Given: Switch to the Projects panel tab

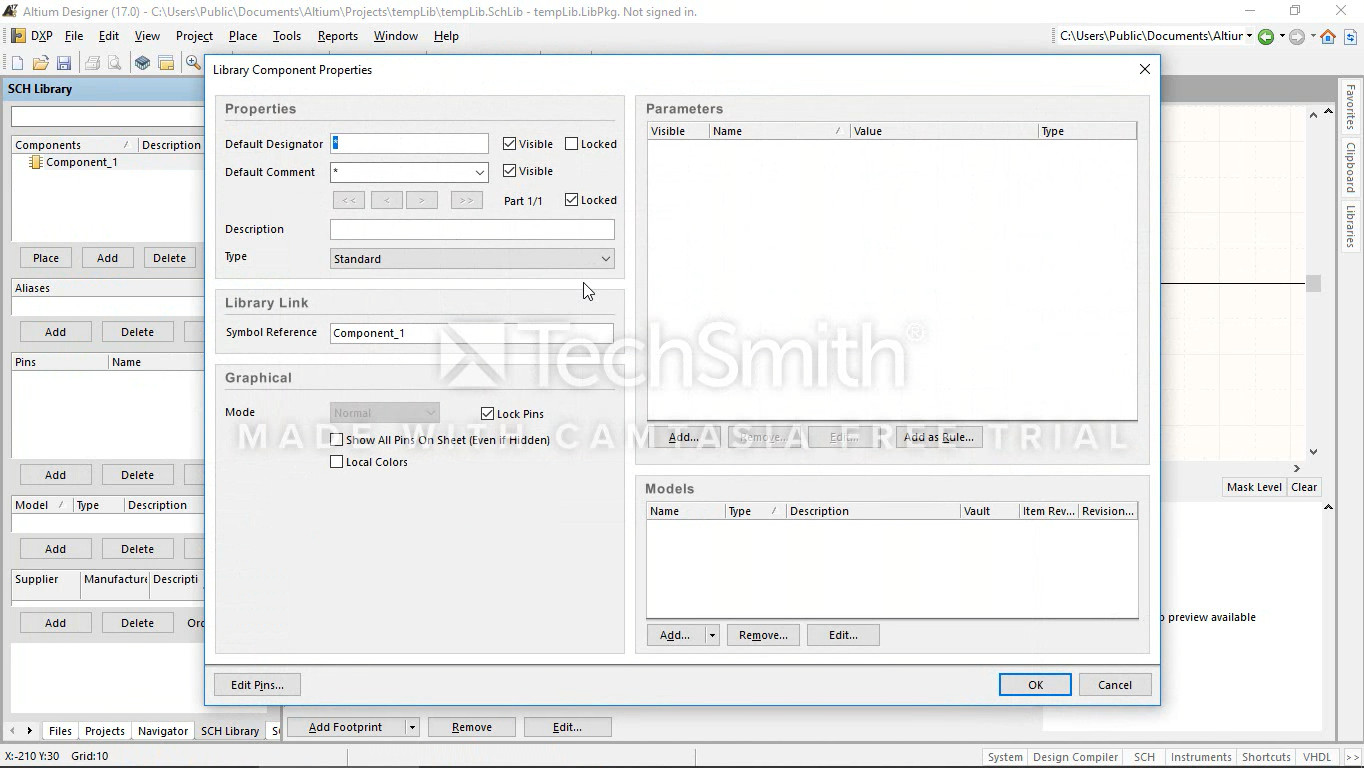Looking at the screenshot, I should pyautogui.click(x=104, y=731).
